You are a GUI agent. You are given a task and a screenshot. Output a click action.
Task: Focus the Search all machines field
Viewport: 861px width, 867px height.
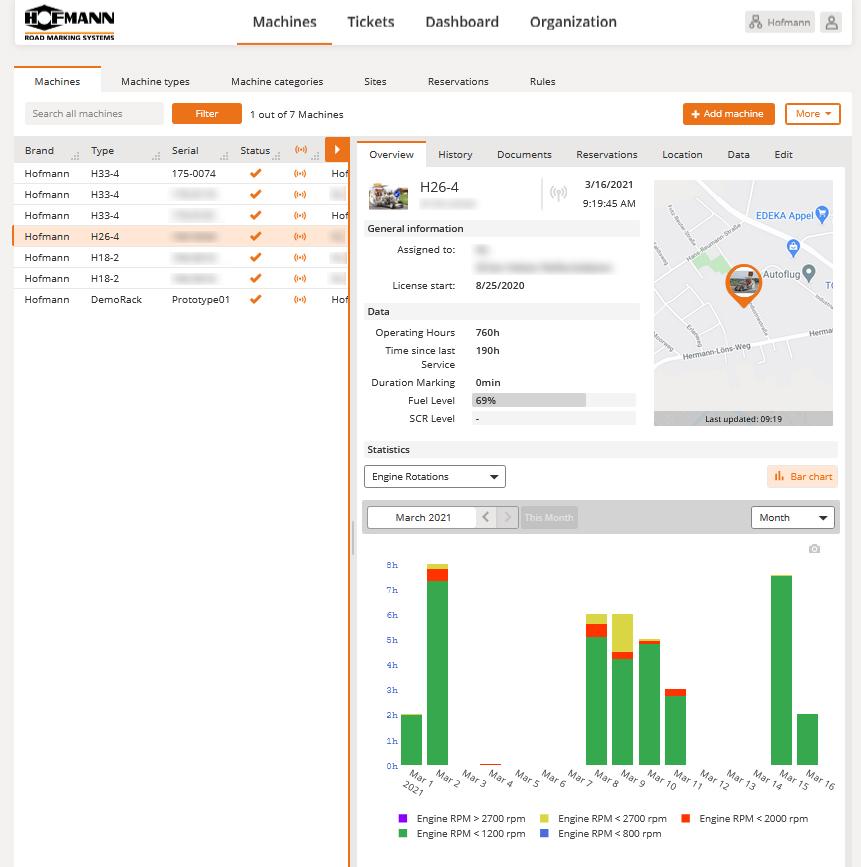coord(94,113)
